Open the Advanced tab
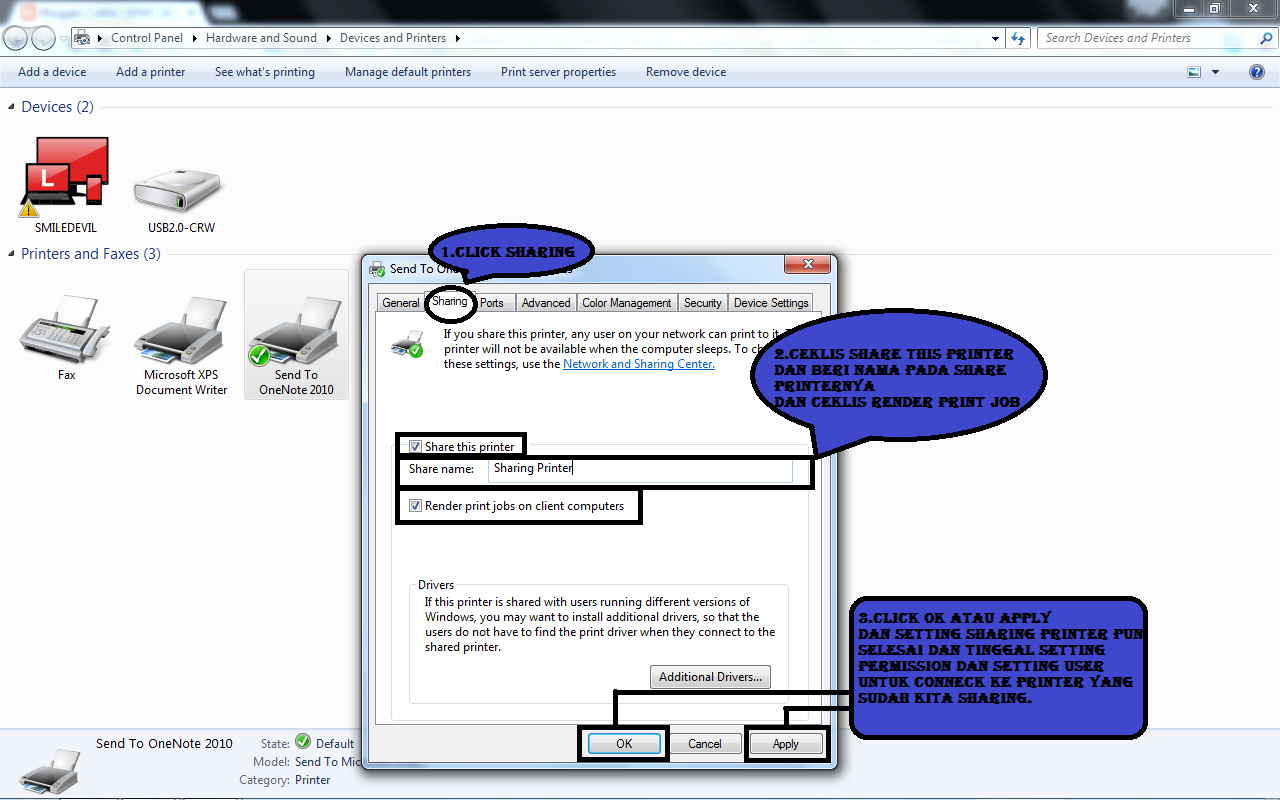 (546, 302)
